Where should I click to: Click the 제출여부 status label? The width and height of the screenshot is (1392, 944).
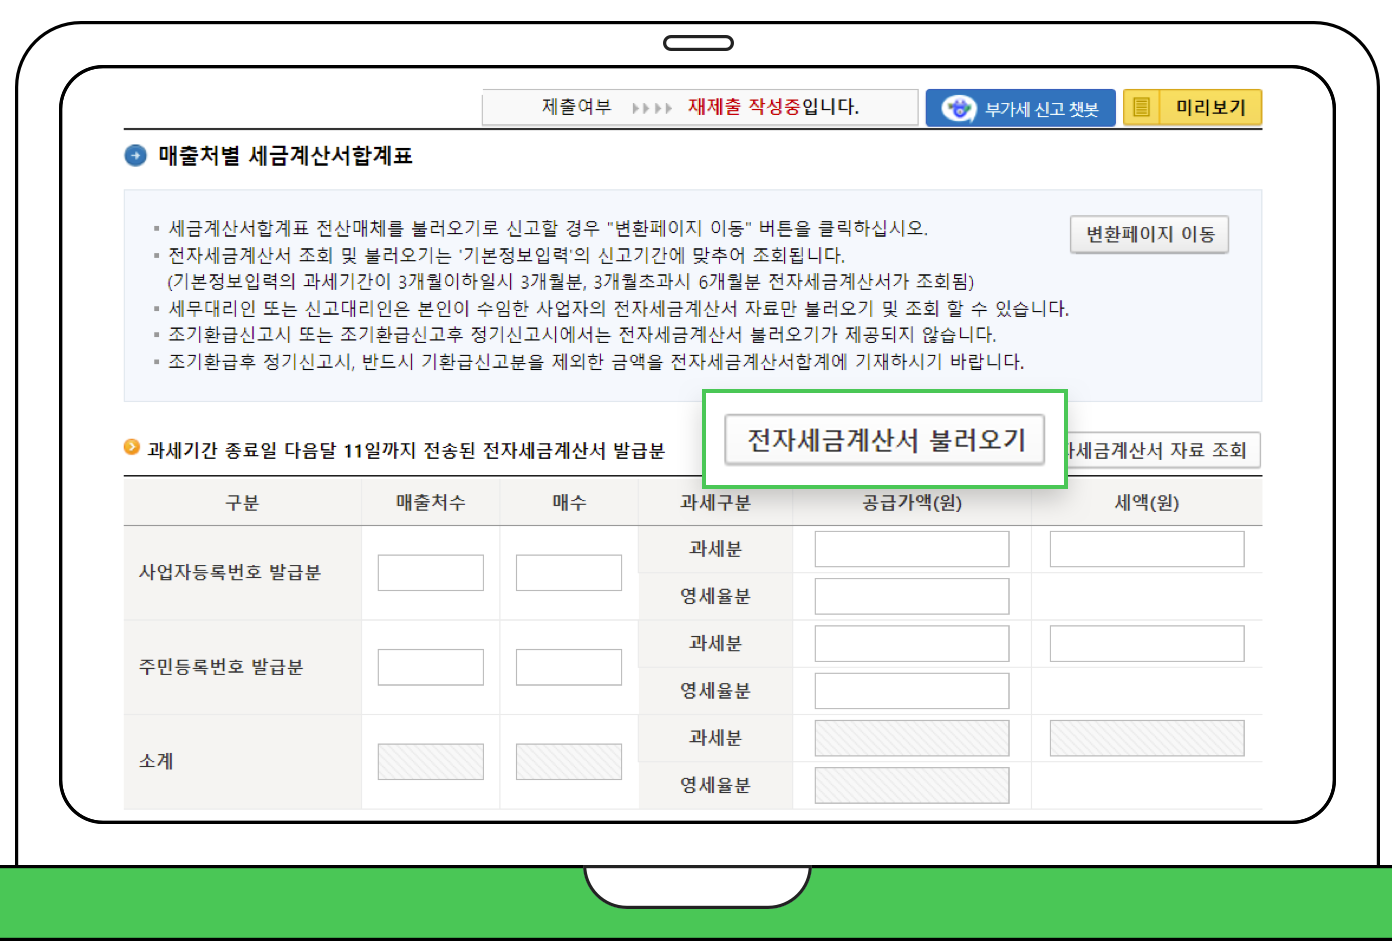tap(575, 107)
